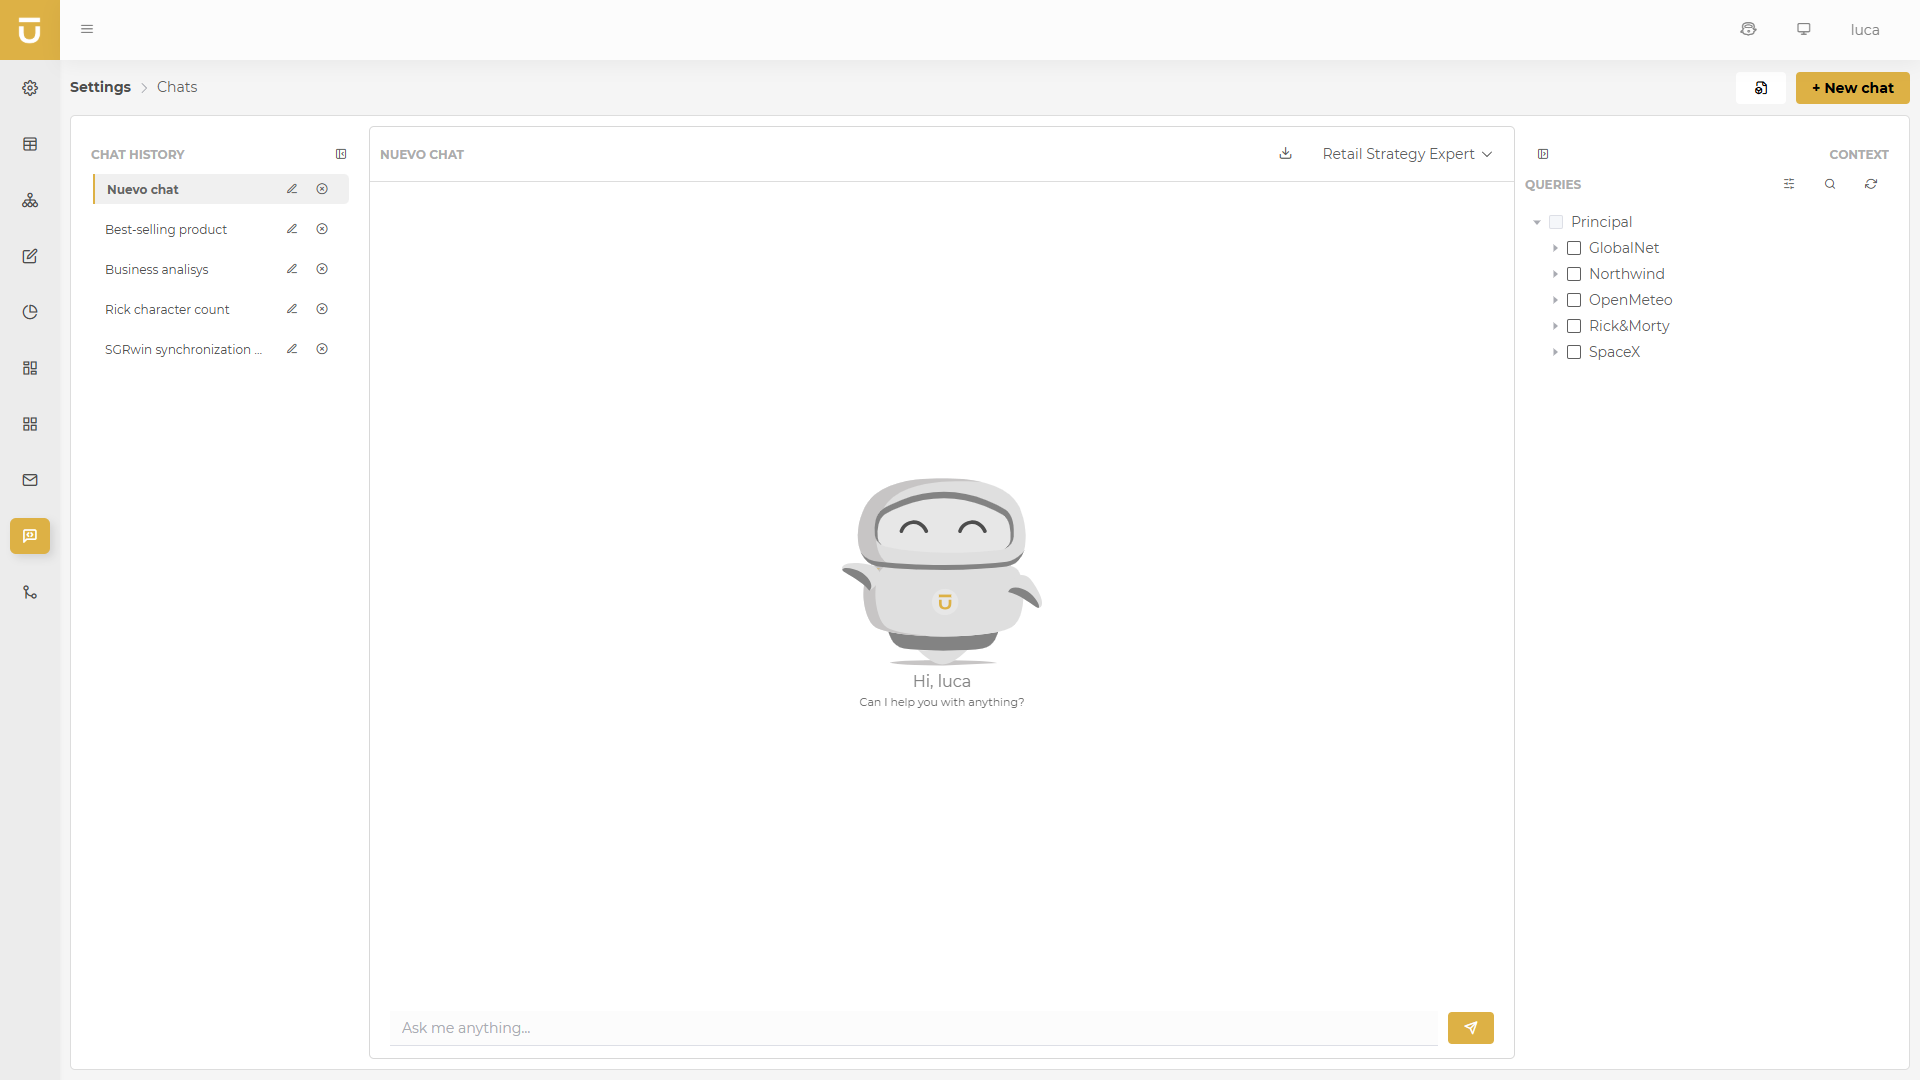Click the send message paper plane button

click(x=1470, y=1027)
